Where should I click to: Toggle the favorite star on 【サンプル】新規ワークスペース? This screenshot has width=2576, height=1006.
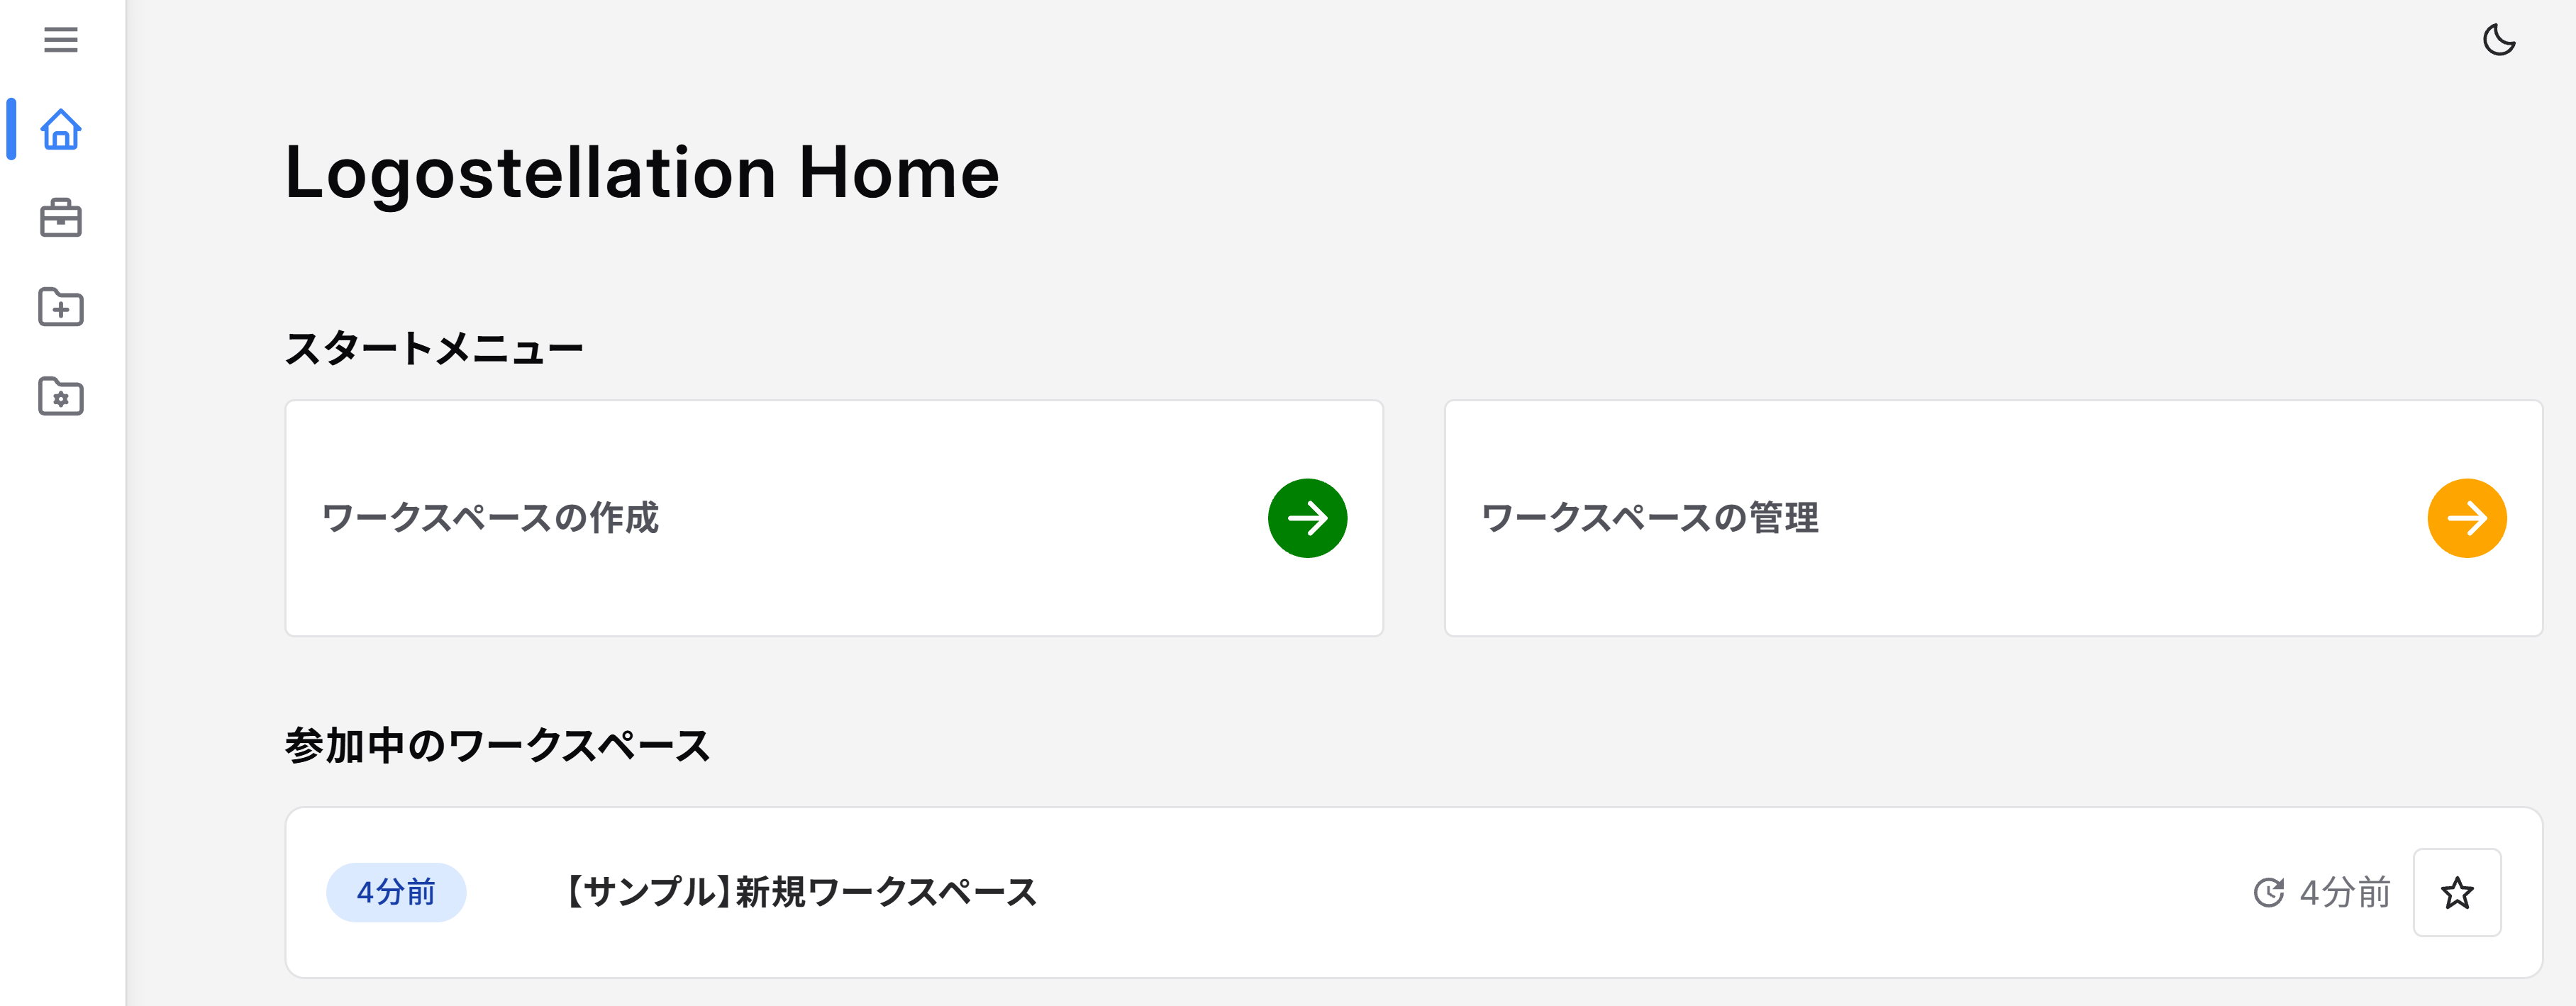[2457, 893]
